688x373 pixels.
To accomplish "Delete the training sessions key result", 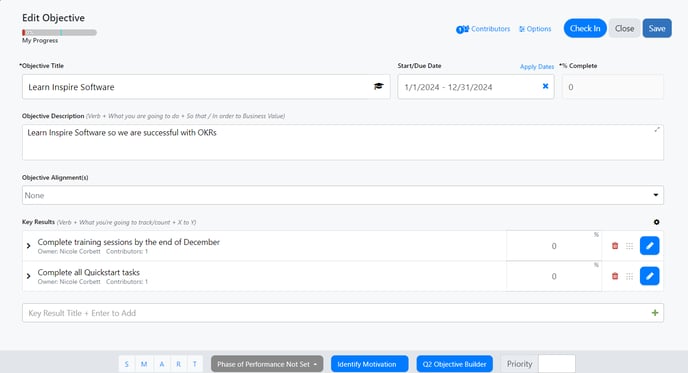I will tap(615, 246).
